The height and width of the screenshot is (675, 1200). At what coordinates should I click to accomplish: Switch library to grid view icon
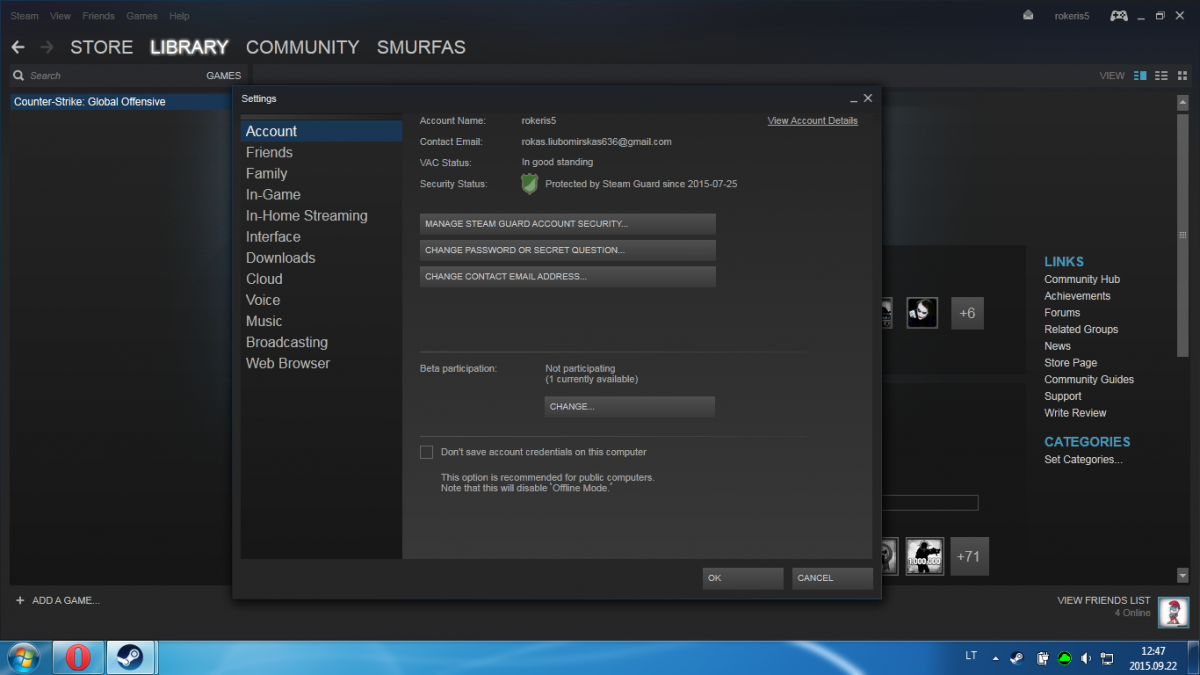(1183, 75)
